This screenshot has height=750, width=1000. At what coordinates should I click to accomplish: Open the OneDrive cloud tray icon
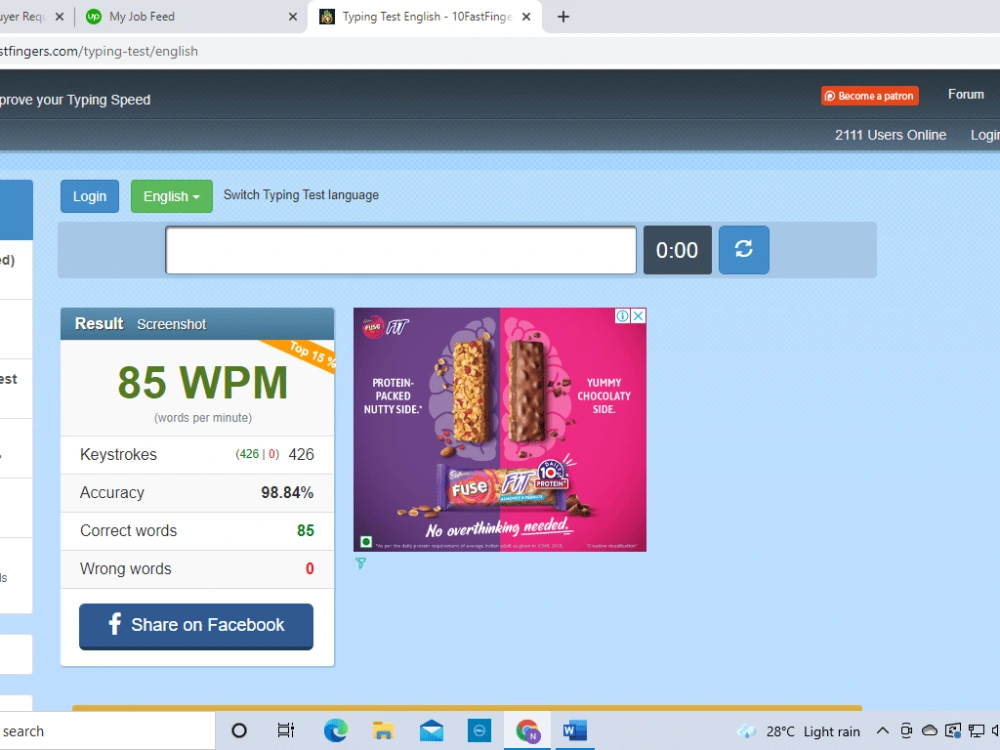click(929, 731)
